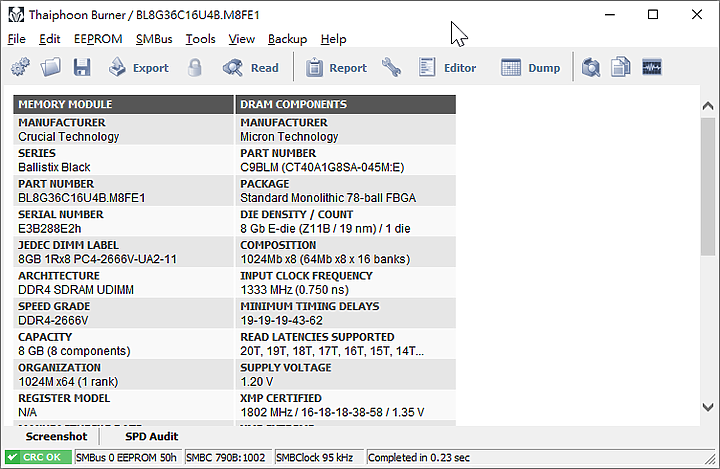Select timing delays 19-19-19-43-62

(281, 321)
